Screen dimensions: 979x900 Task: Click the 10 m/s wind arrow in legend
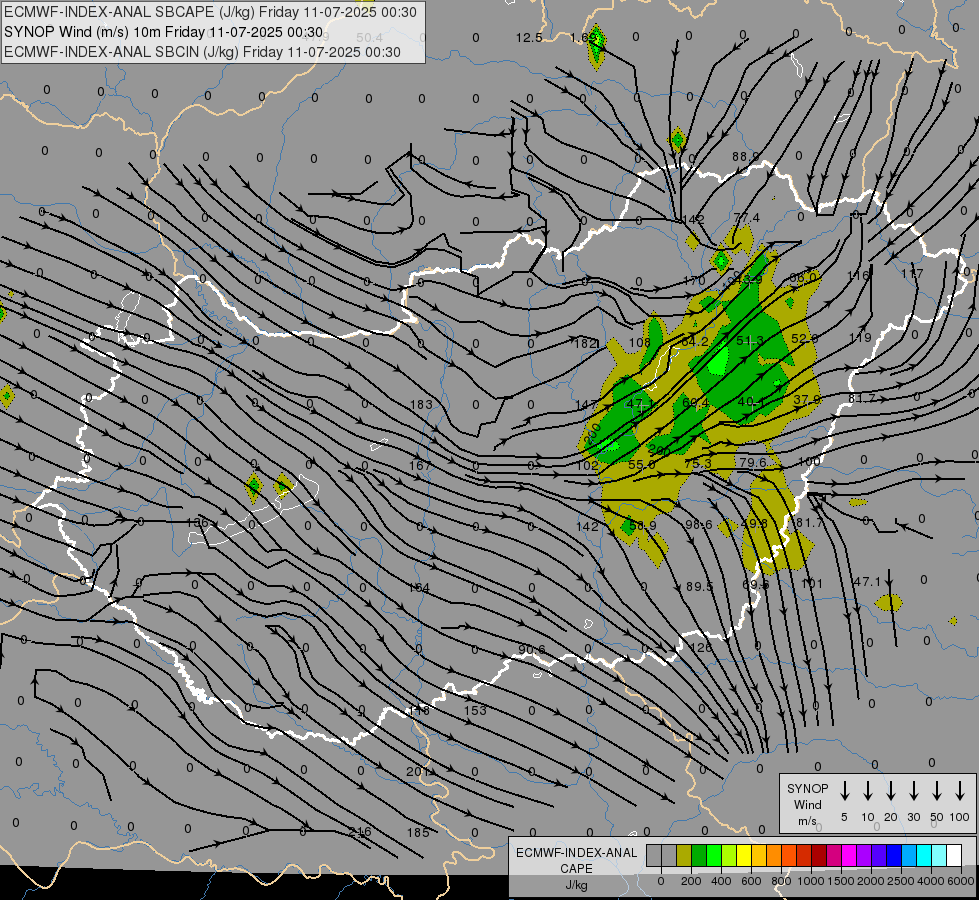[868, 791]
